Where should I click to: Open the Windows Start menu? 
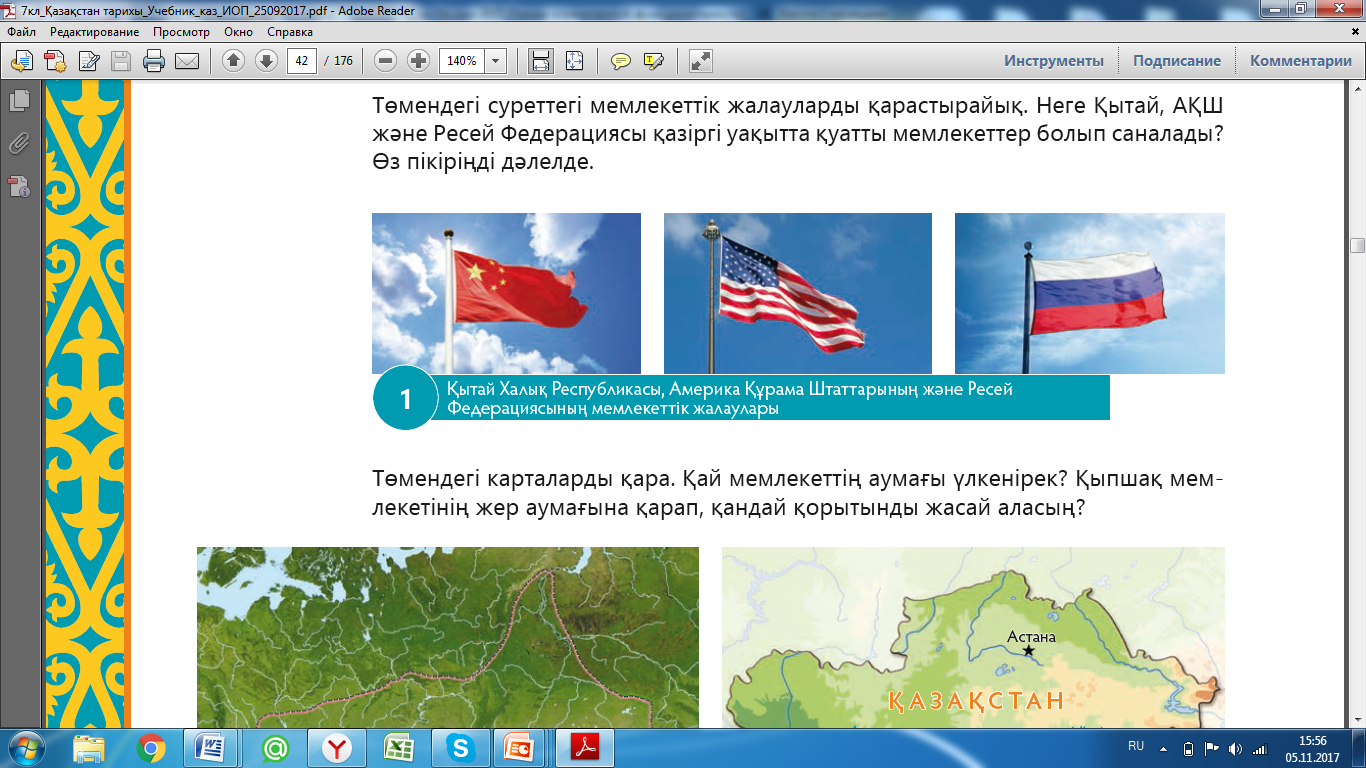click(24, 748)
